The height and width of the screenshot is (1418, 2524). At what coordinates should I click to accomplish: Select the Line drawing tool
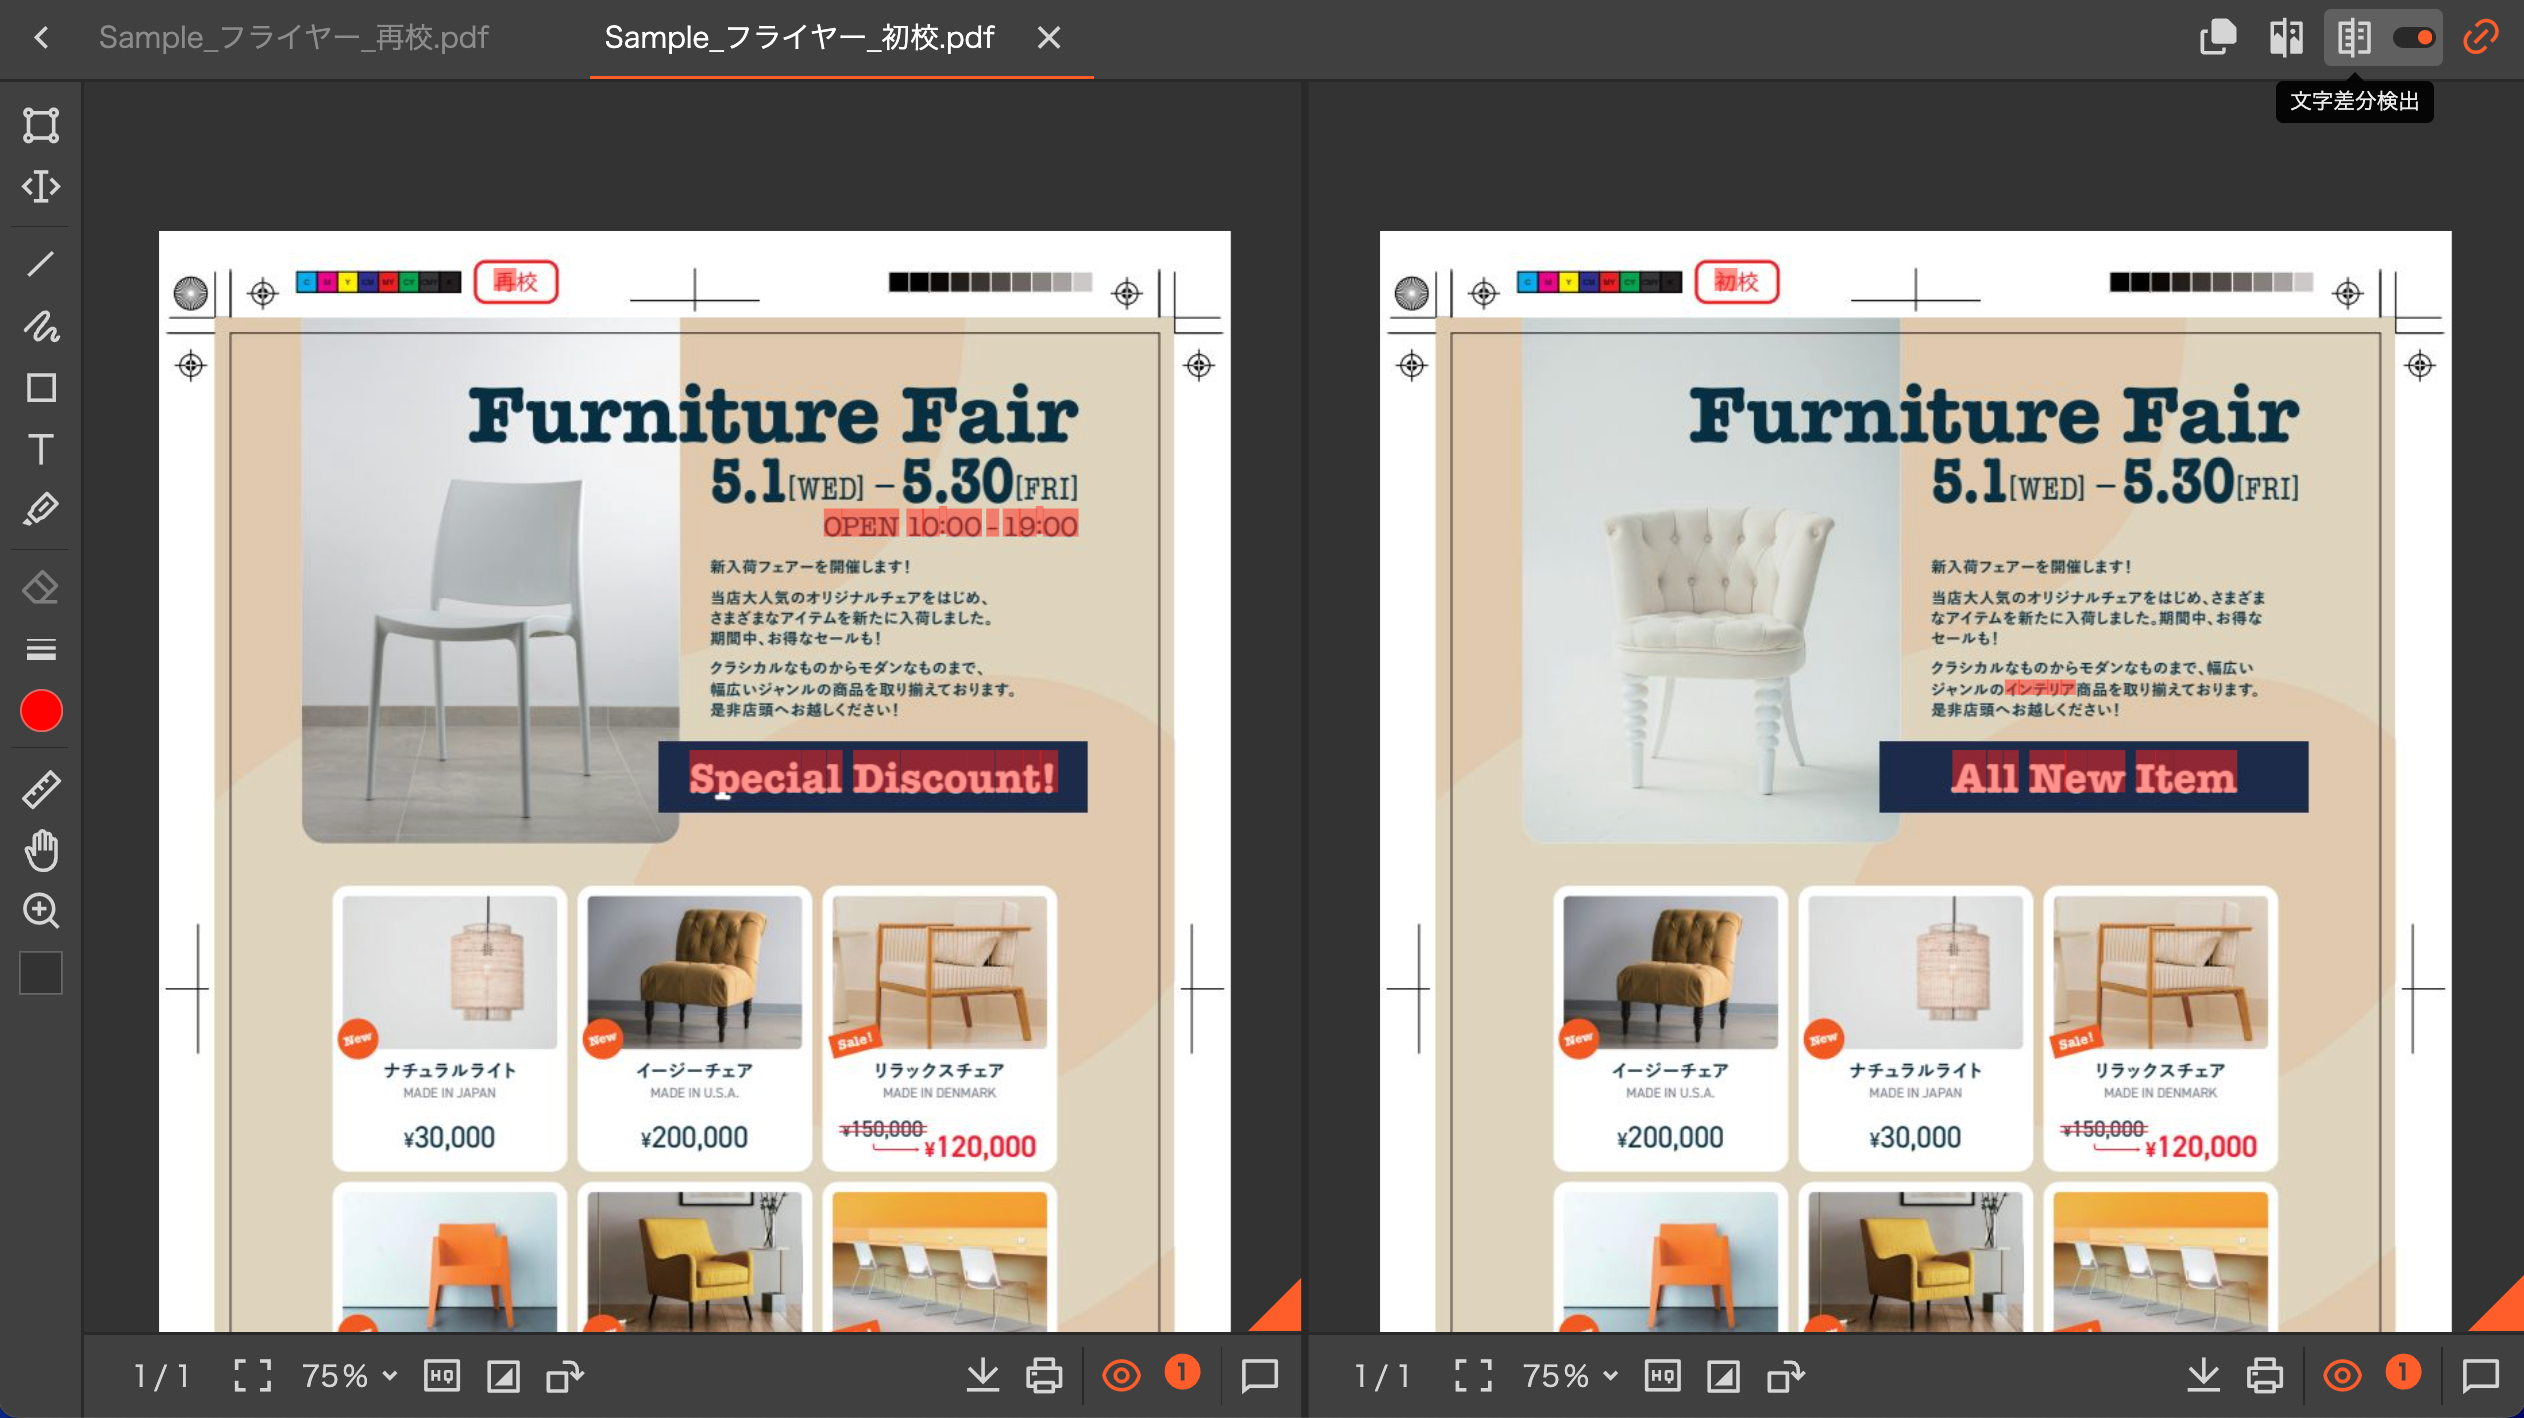coord(41,264)
